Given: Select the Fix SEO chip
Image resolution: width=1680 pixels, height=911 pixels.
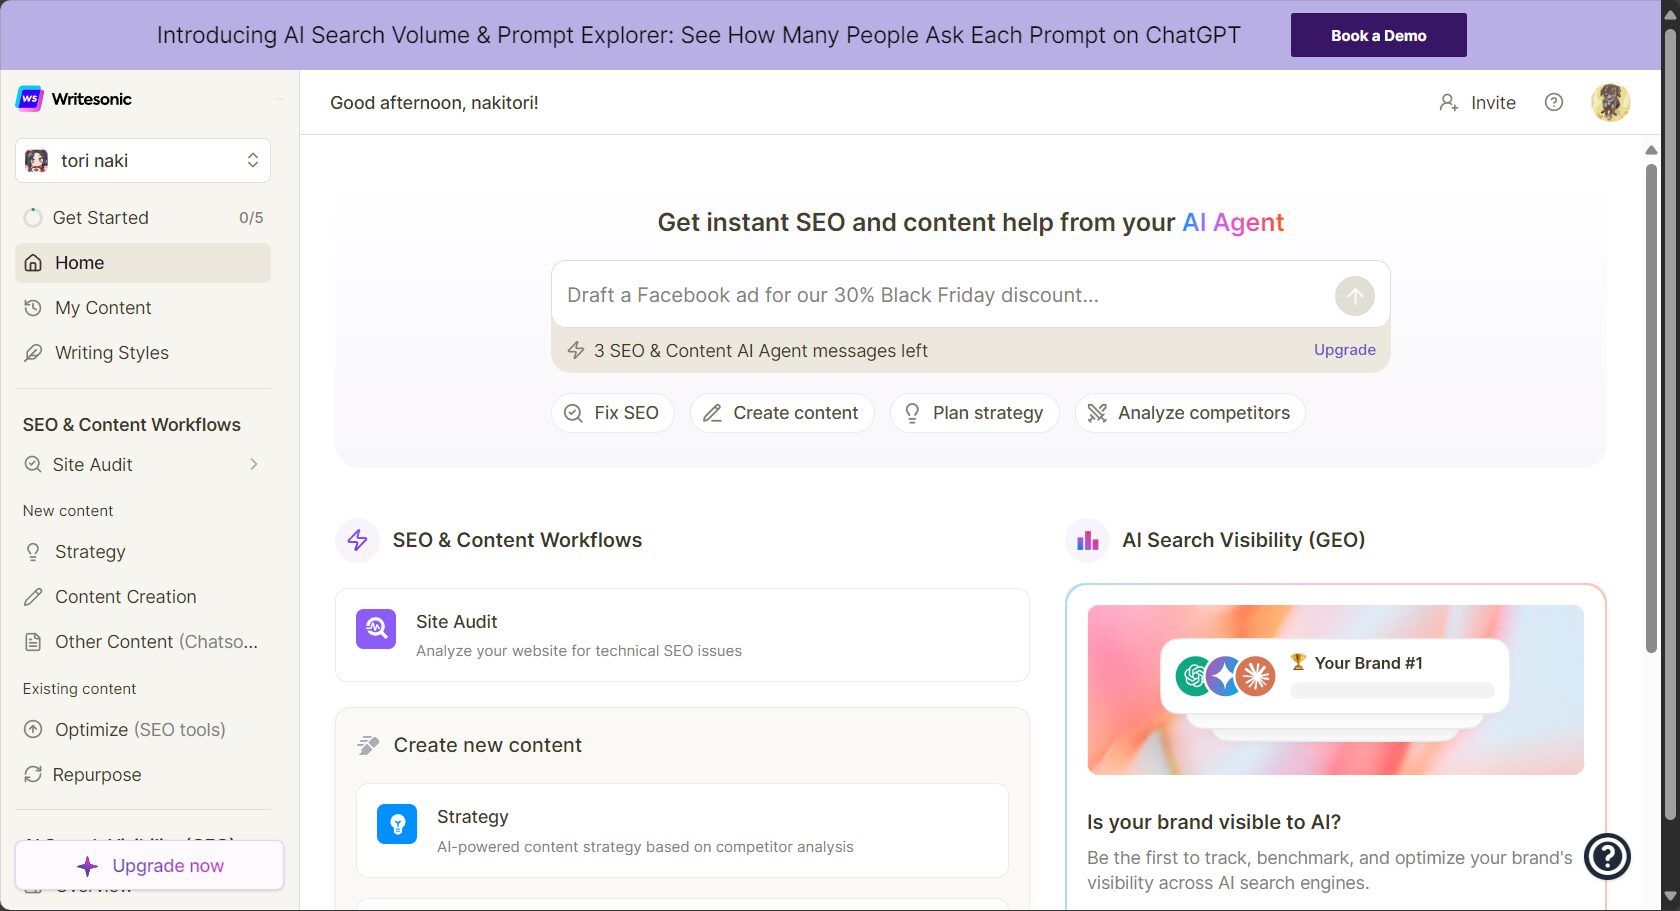Looking at the screenshot, I should pyautogui.click(x=612, y=413).
